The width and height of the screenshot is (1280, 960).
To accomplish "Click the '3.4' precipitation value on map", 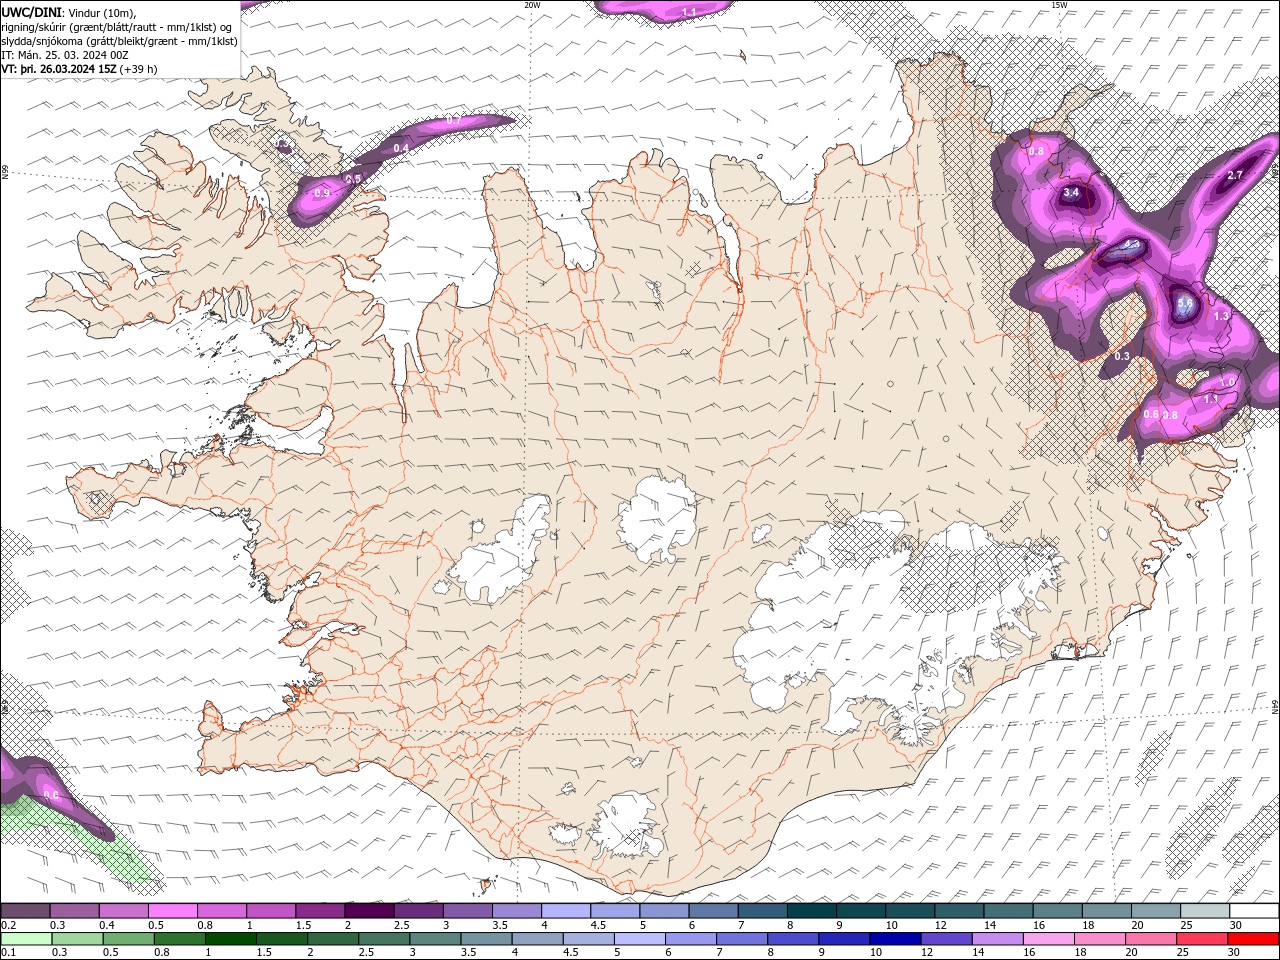I will point(1071,192).
